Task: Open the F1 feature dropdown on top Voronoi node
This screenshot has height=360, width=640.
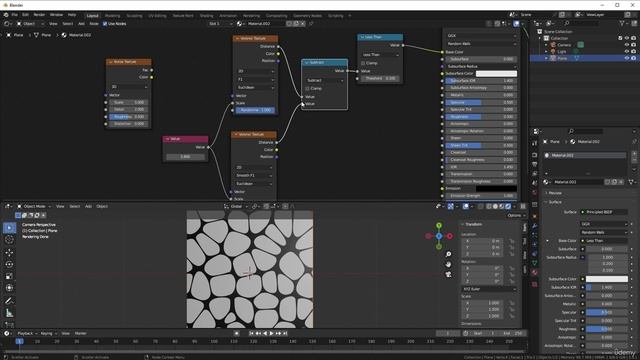Action: (x=255, y=79)
